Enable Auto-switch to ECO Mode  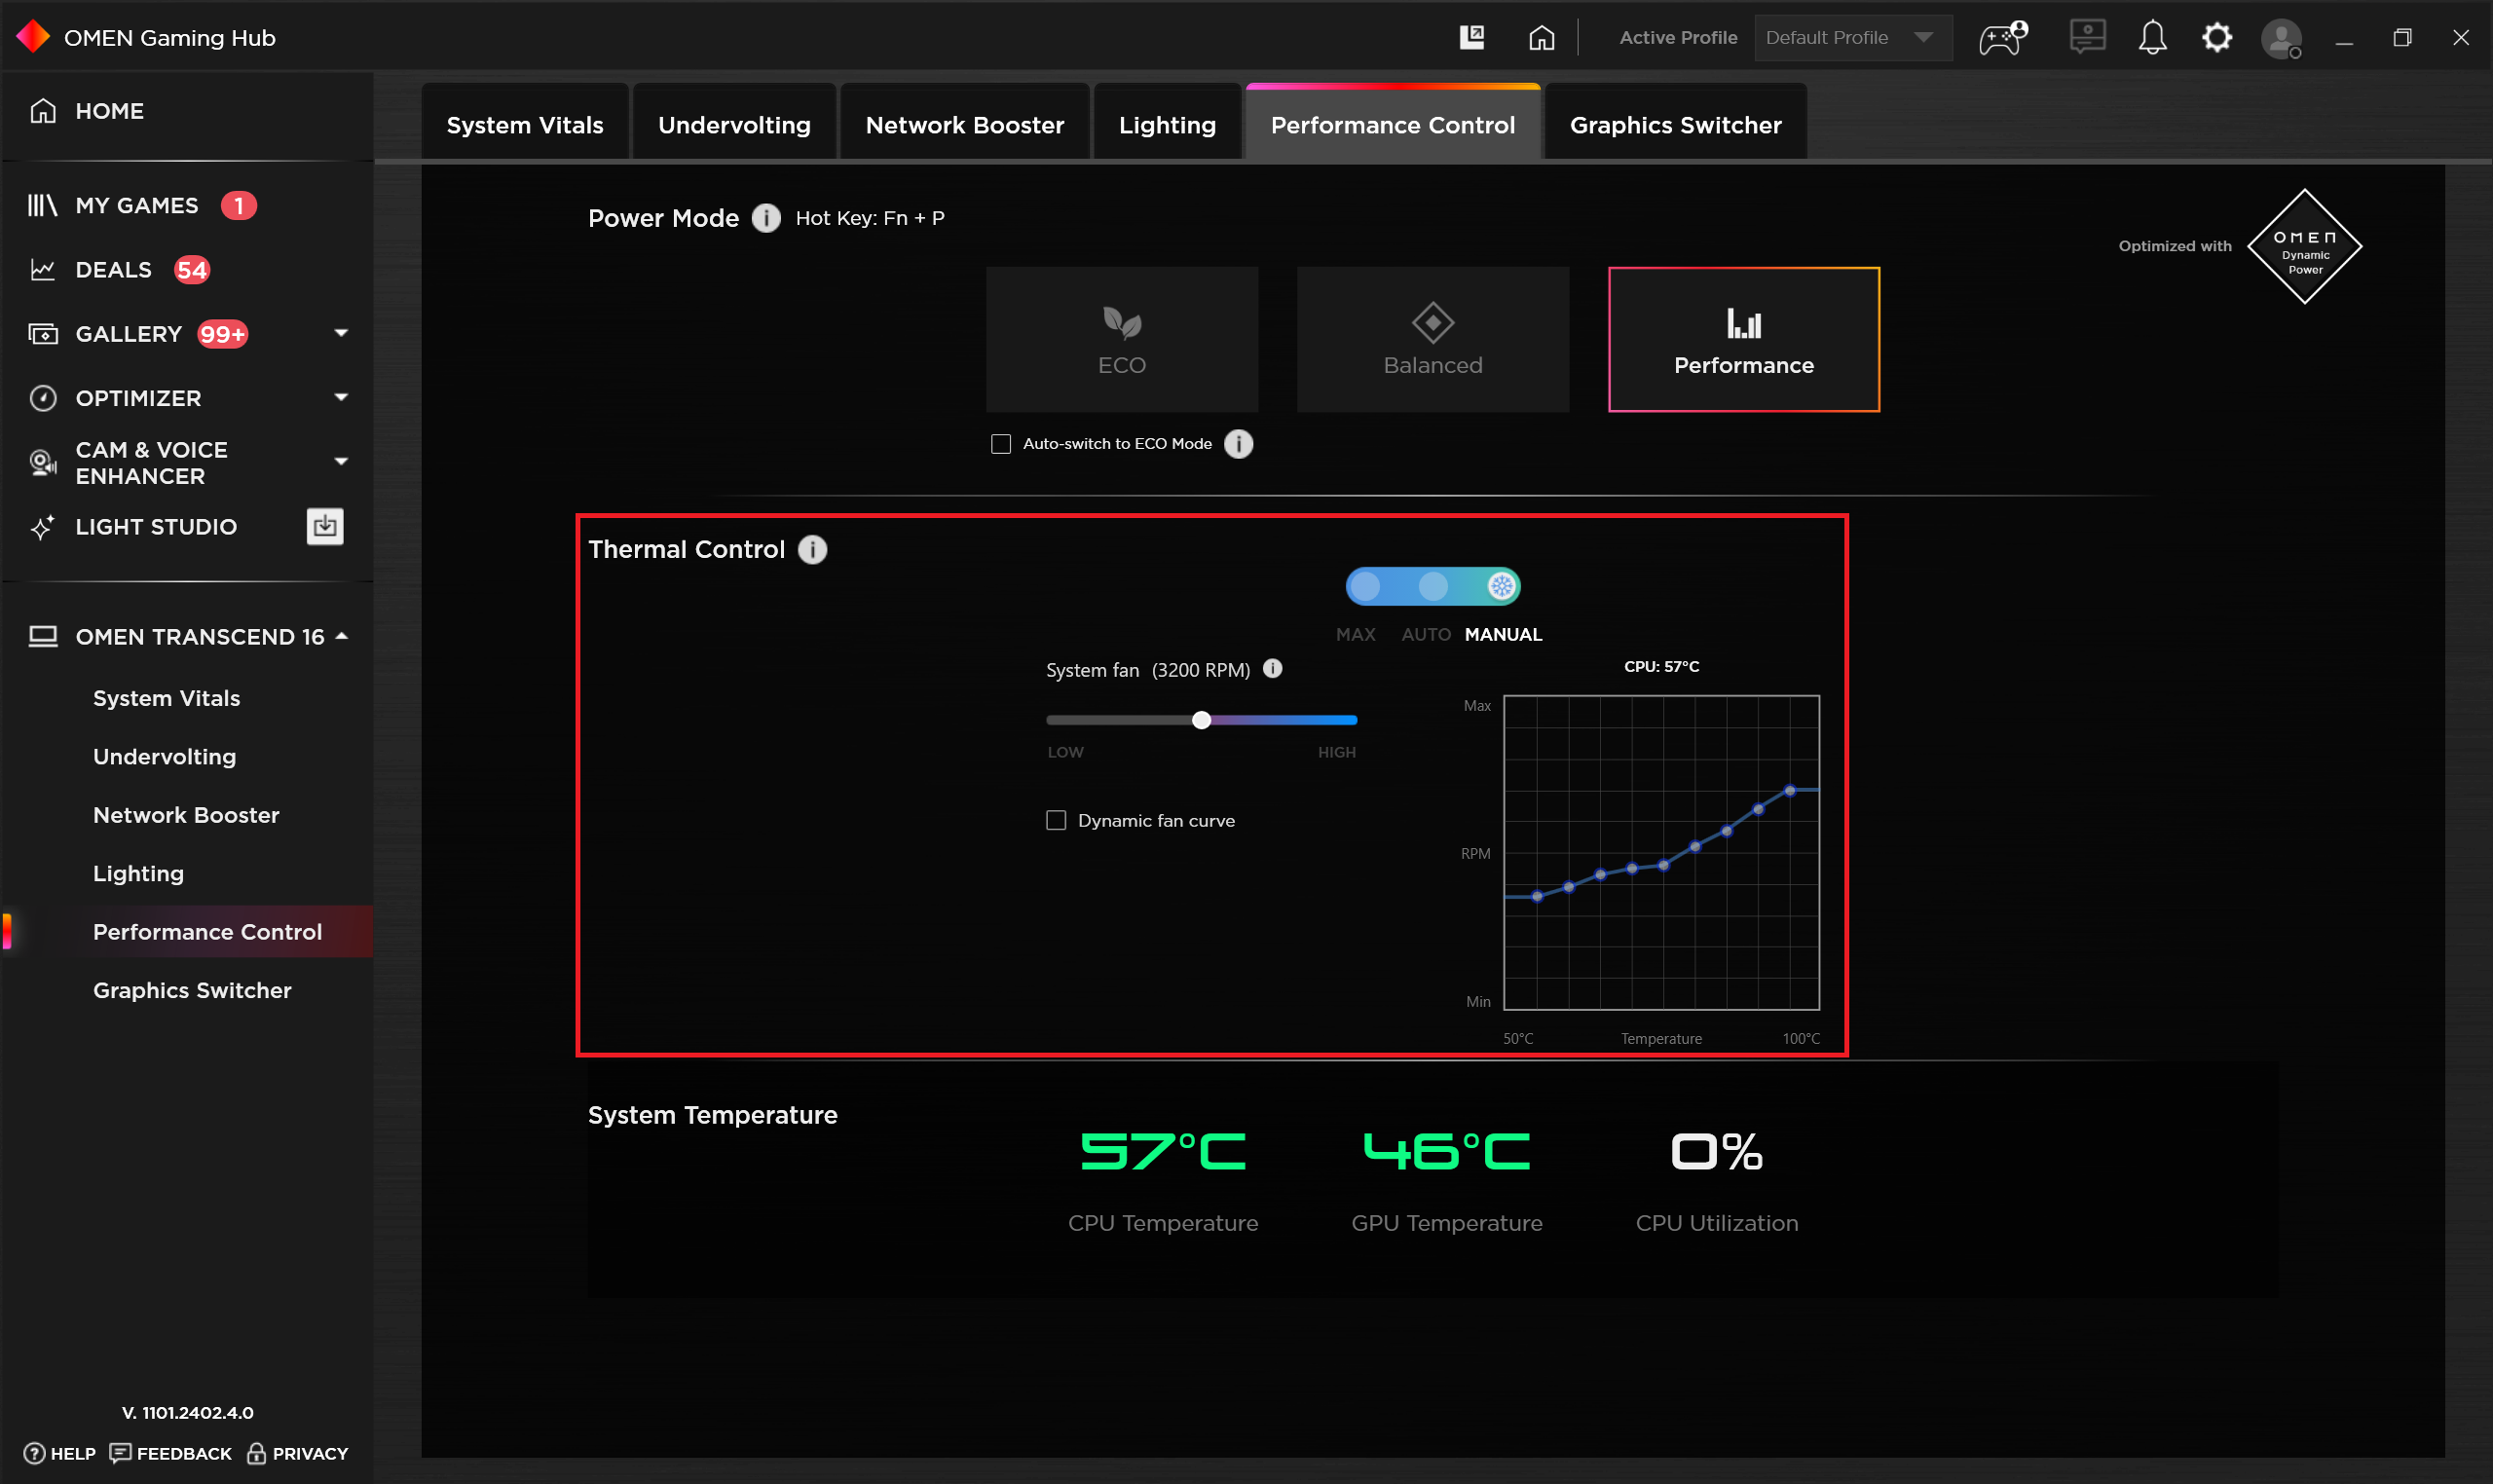click(1000, 443)
